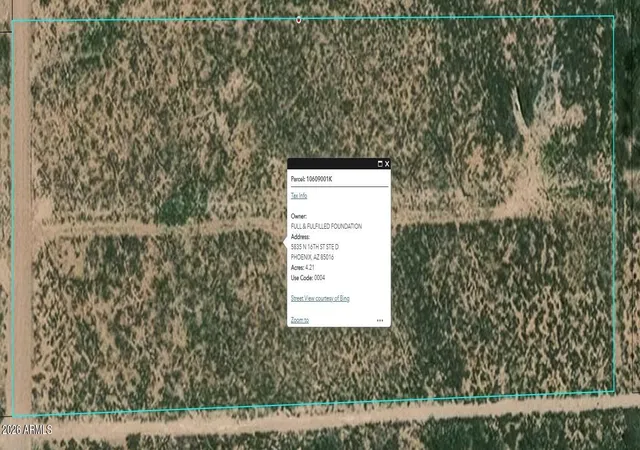Image resolution: width=640 pixels, height=450 pixels.
Task: Open Street View courtesy of Bing
Action: click(320, 299)
